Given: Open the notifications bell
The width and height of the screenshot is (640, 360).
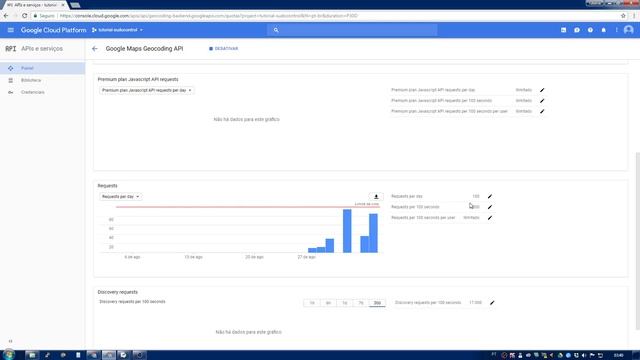Looking at the screenshot, I should click(x=604, y=30).
